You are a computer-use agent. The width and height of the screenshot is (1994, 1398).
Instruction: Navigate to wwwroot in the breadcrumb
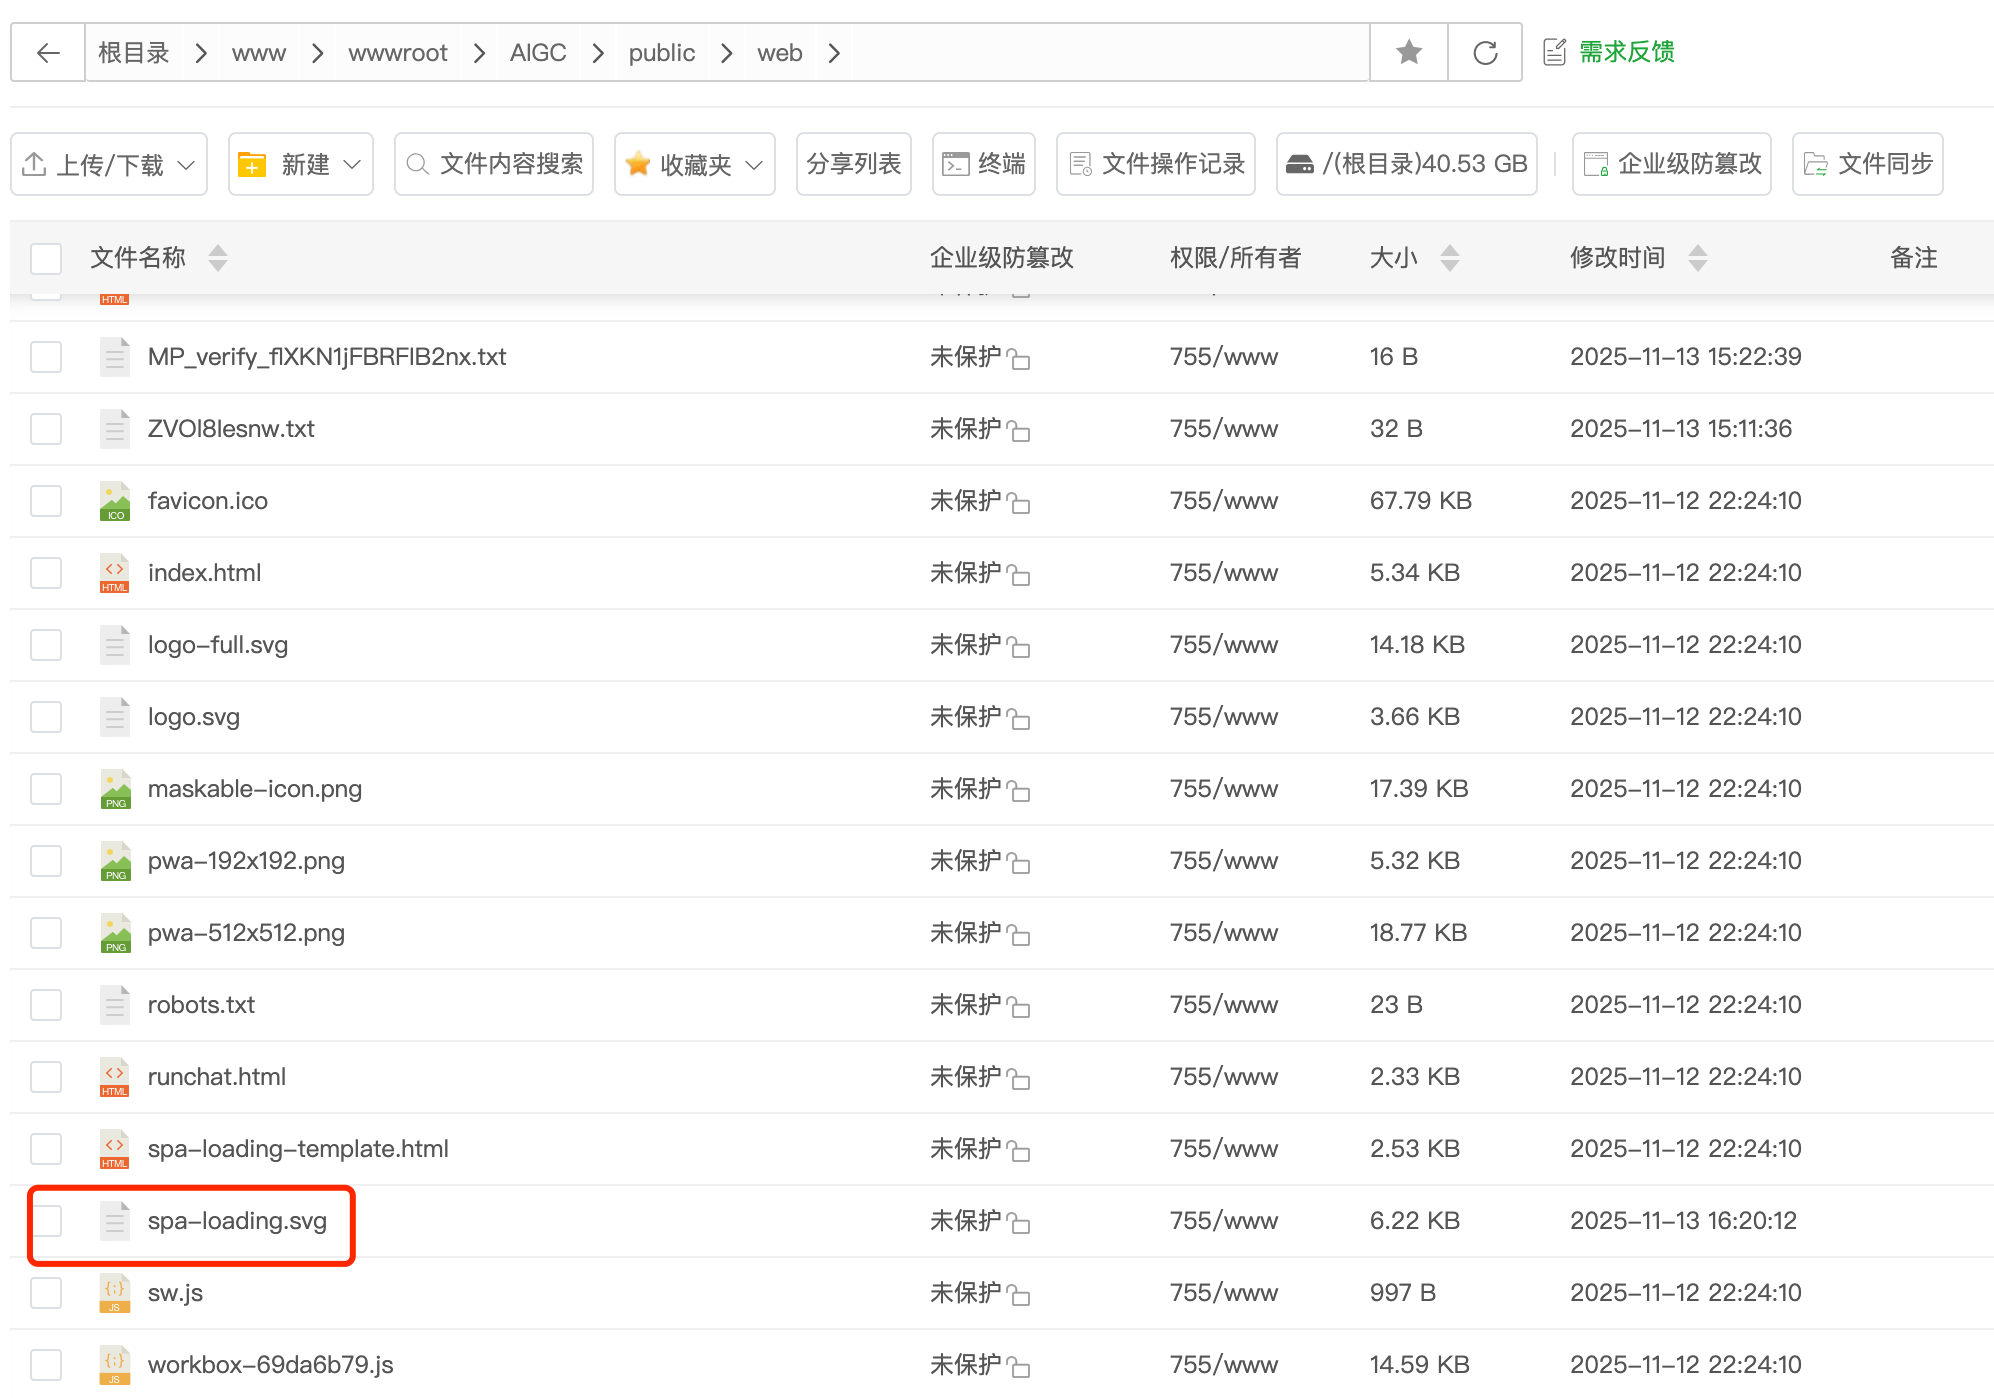click(x=397, y=53)
